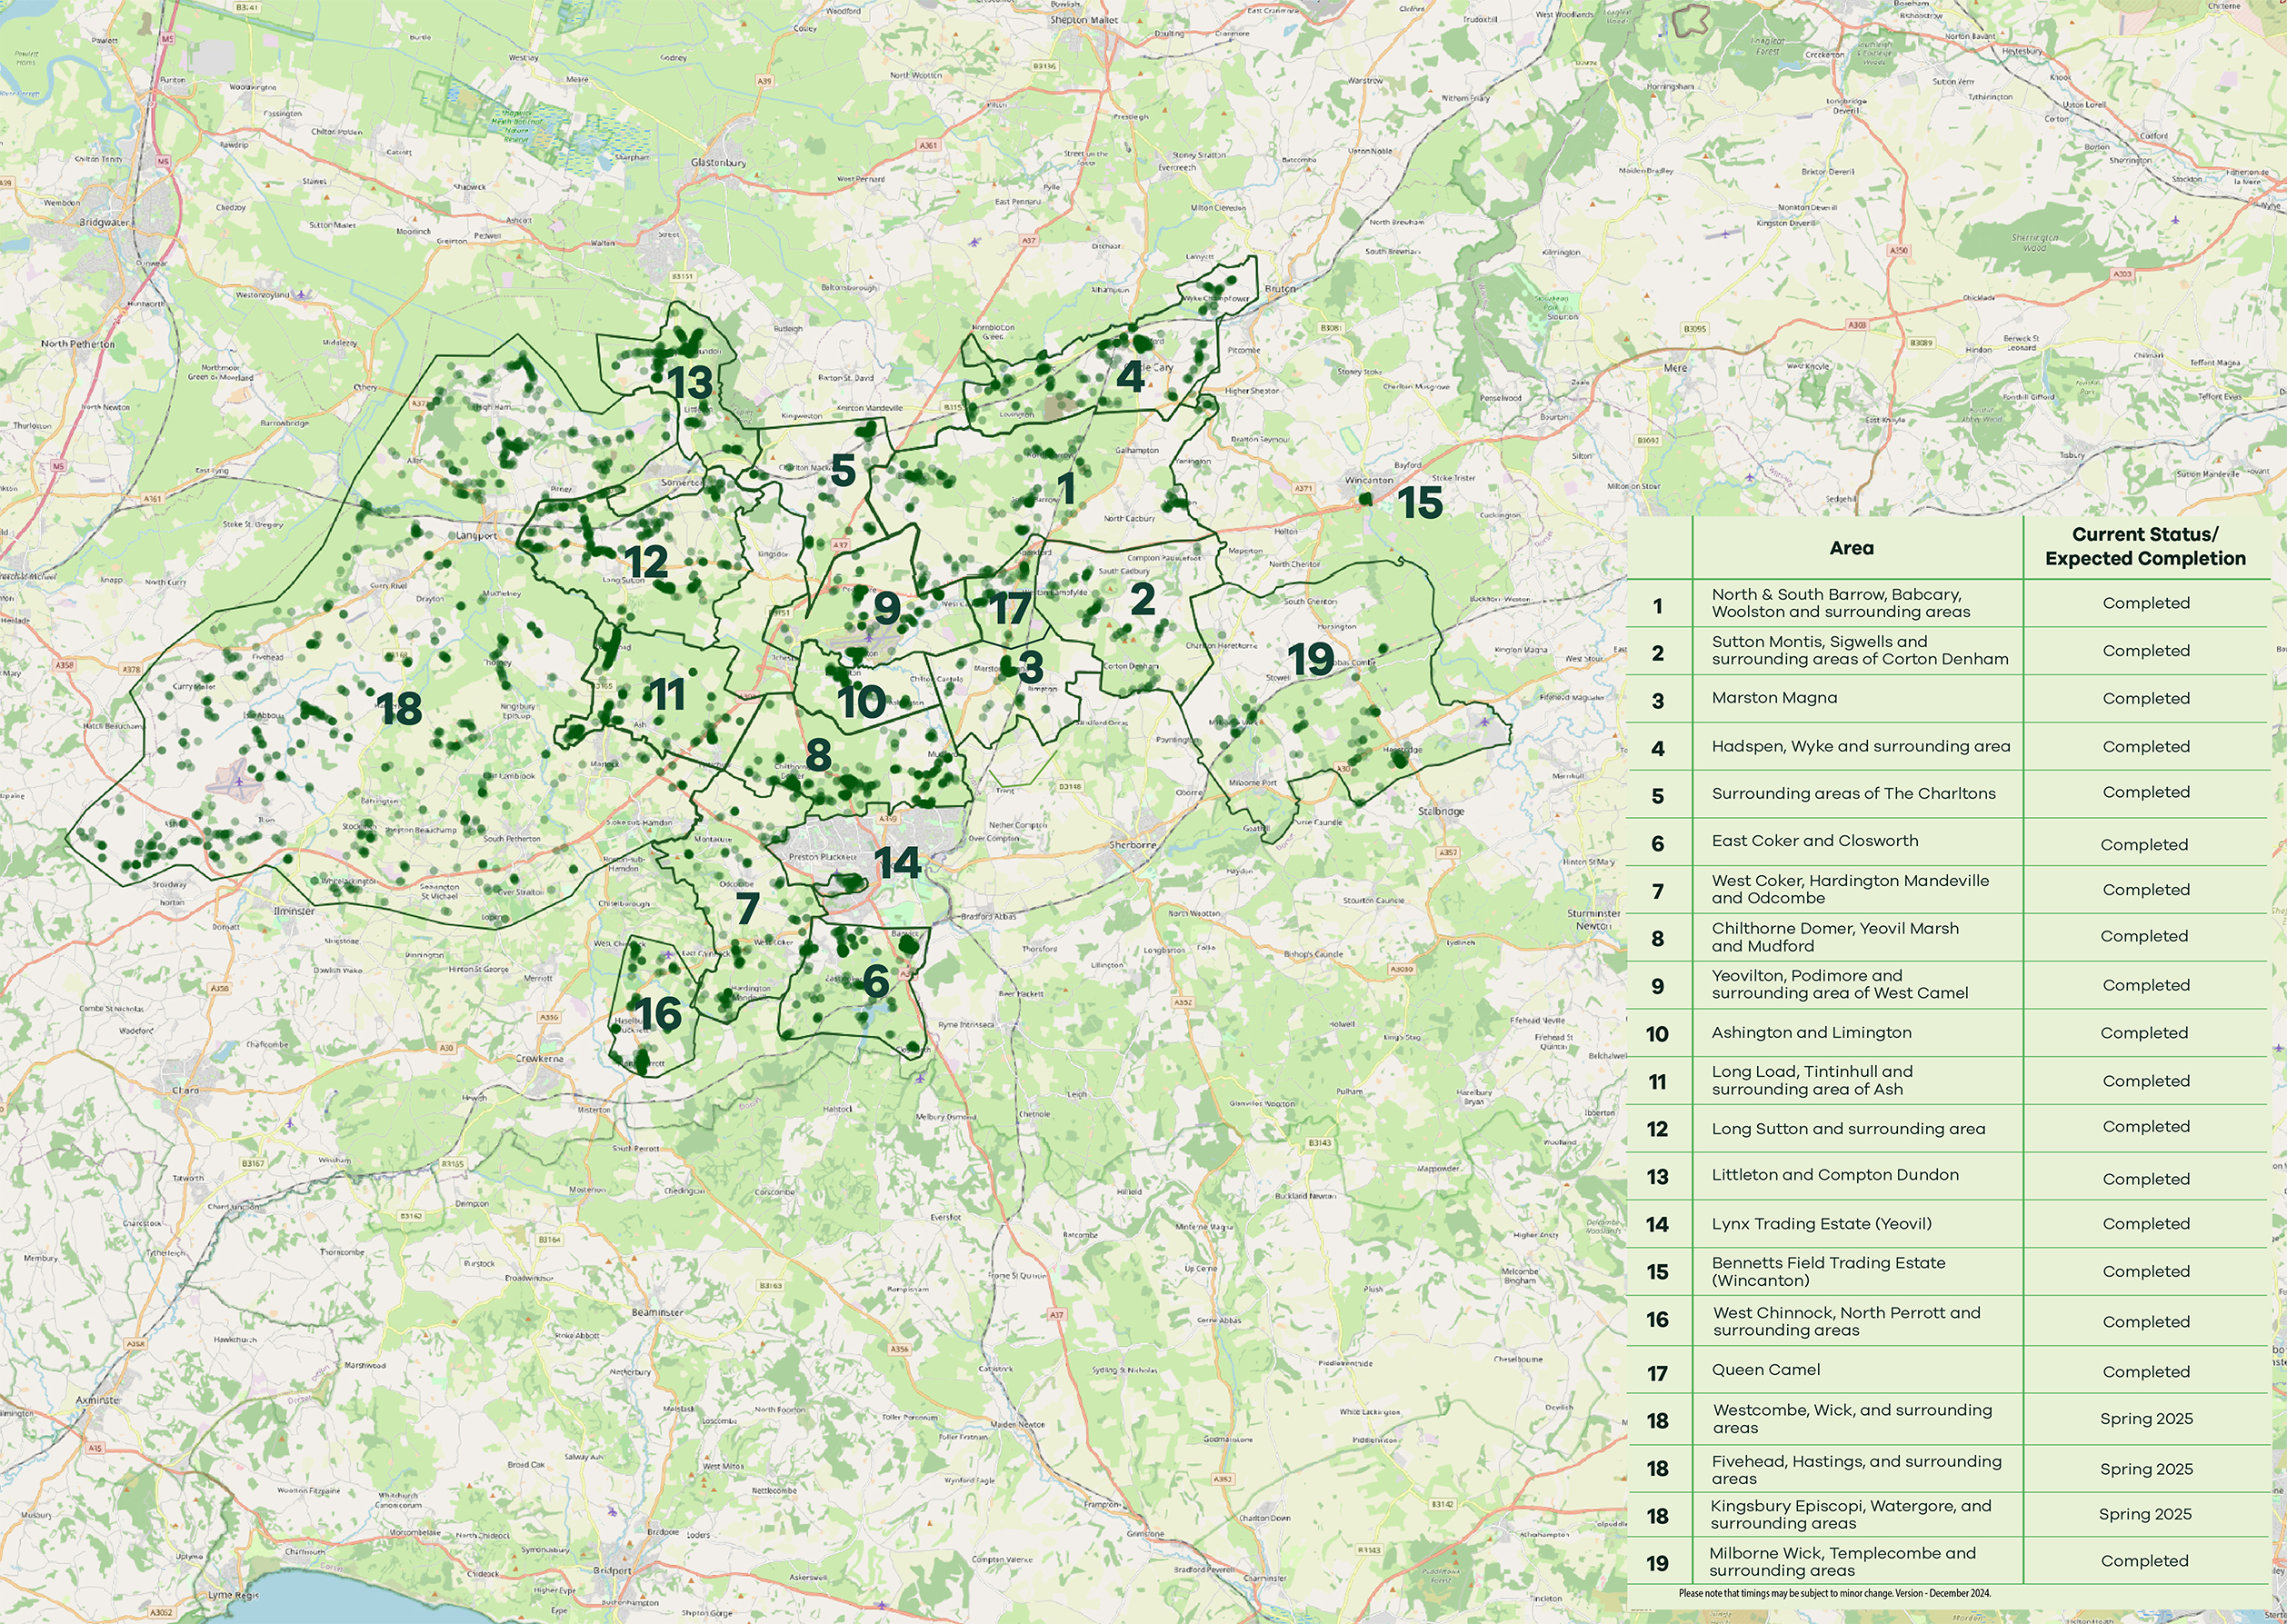Select 'Hadspen, Wyke and surrounding area' row

(x=1947, y=746)
